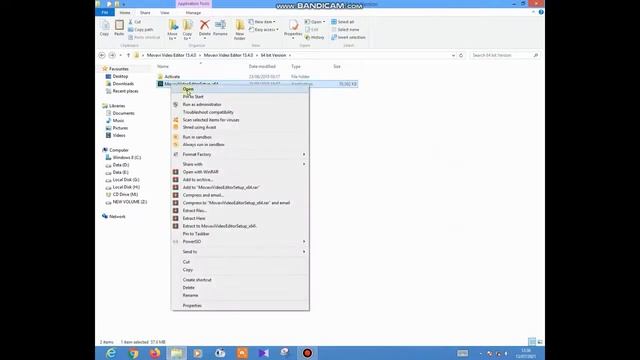This screenshot has height=360, width=640.
Task: Click History in the ribbon
Action: pos(315,37)
